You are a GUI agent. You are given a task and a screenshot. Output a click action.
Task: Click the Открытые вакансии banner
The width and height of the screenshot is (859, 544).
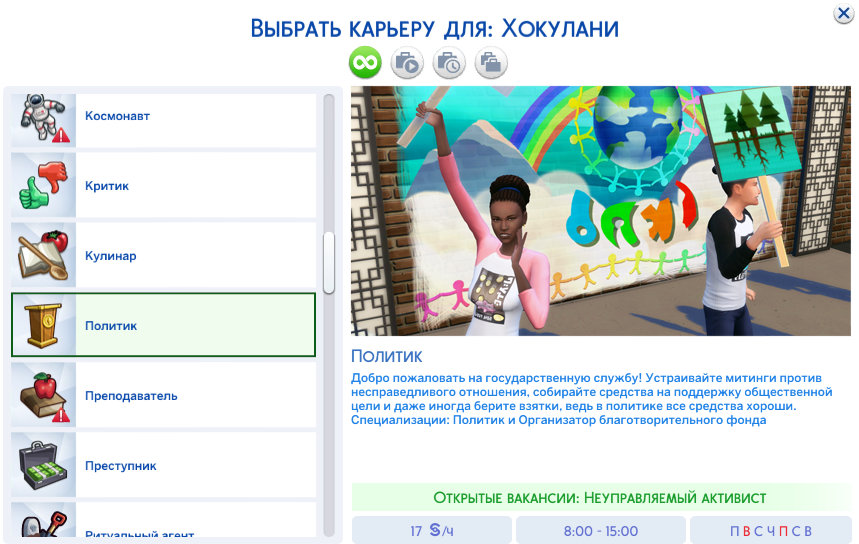[600, 498]
